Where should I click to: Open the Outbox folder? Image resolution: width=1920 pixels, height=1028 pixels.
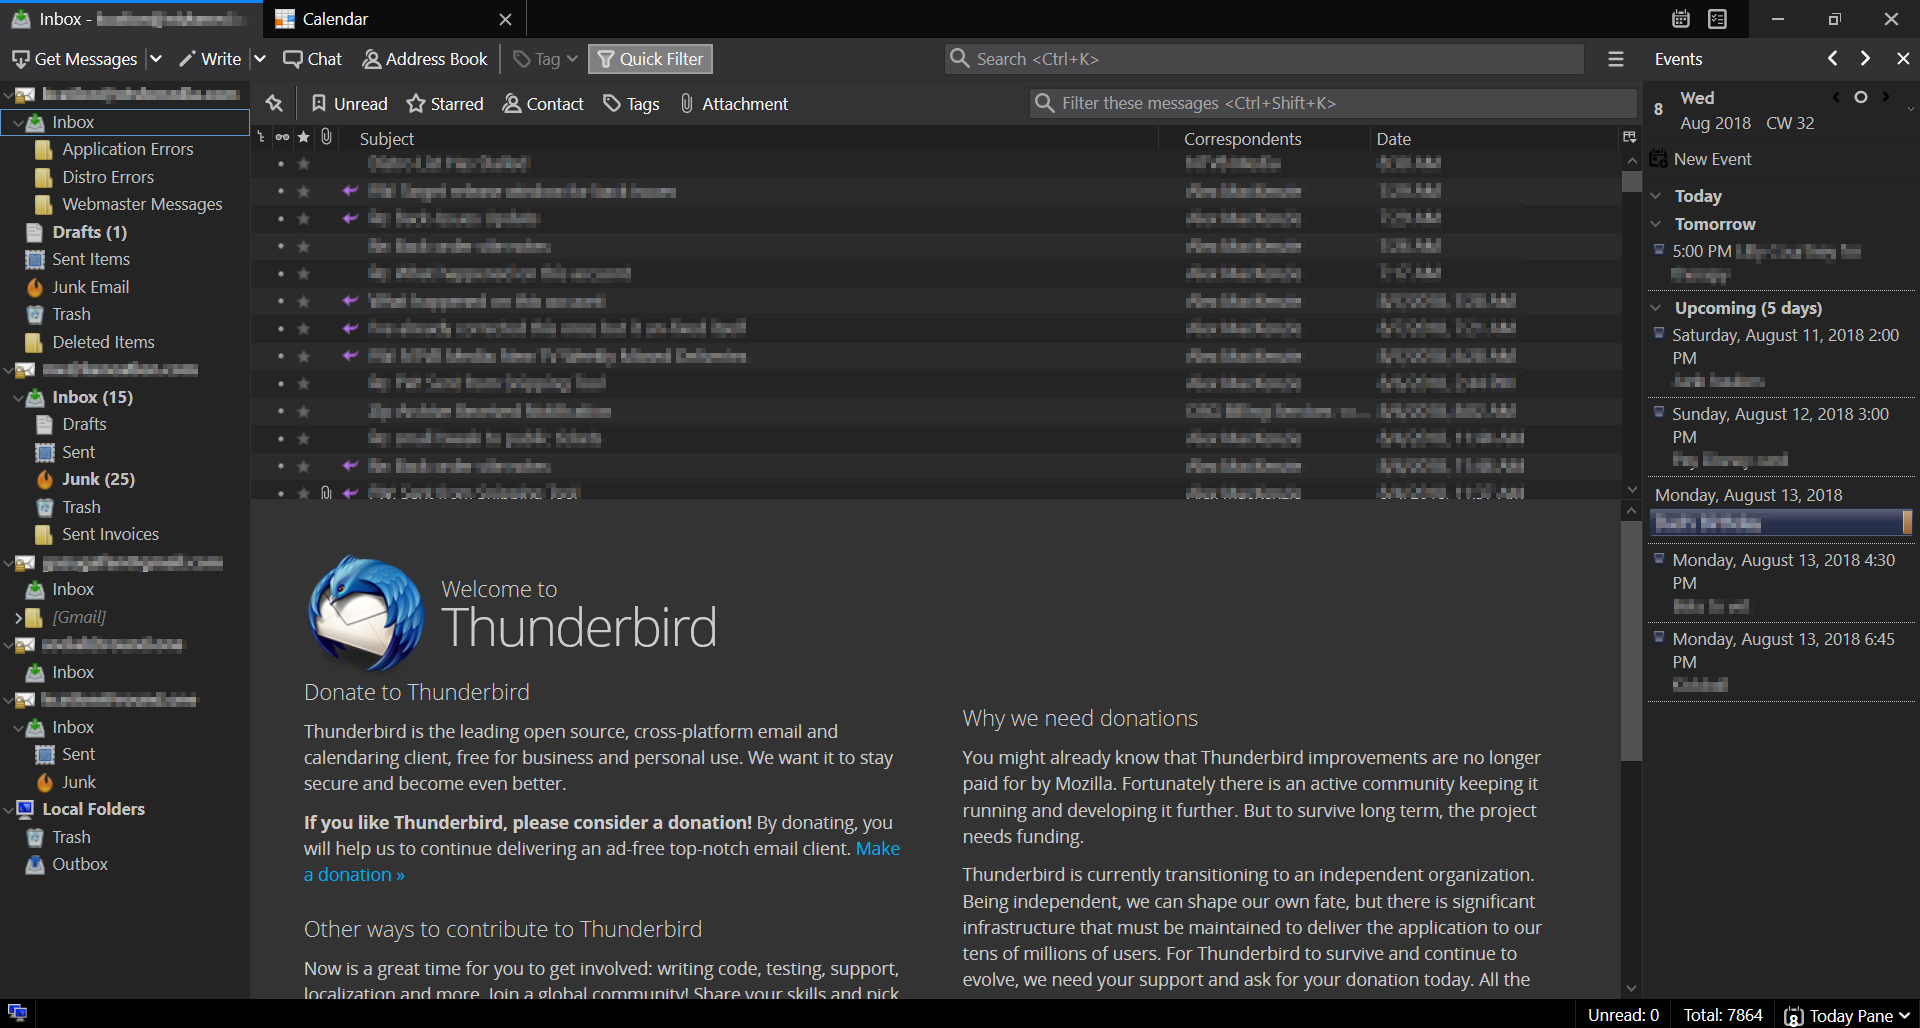[80, 864]
